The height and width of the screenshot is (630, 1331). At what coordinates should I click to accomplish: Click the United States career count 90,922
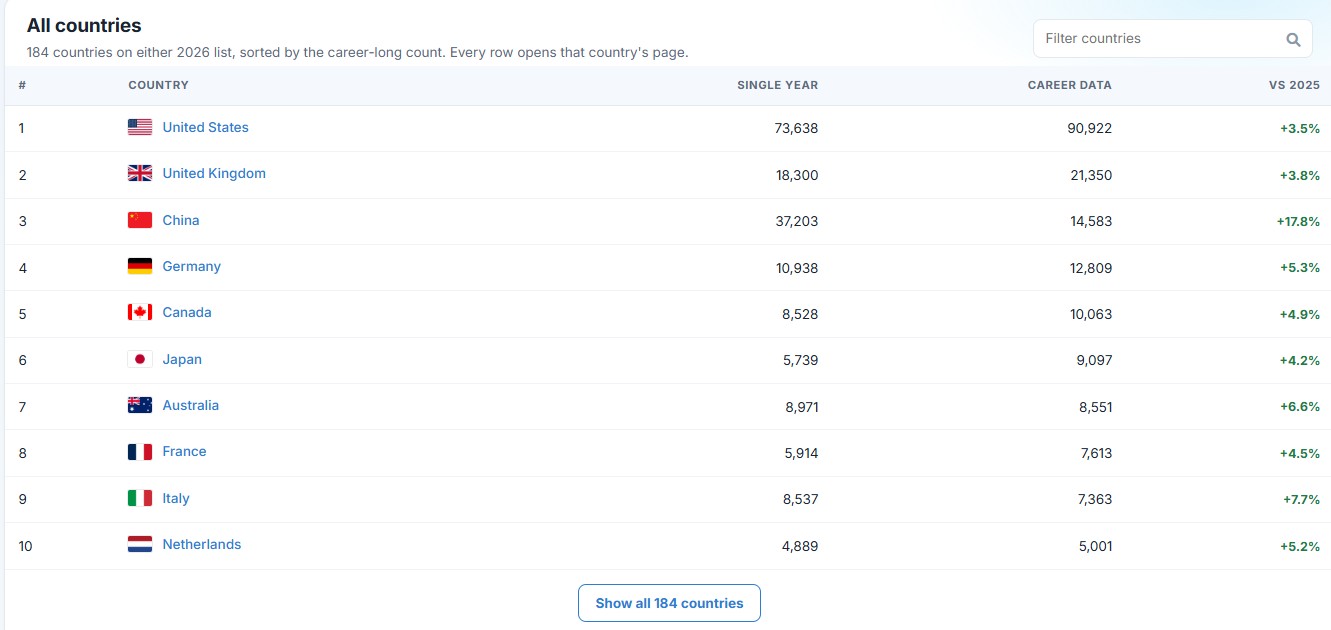pyautogui.click(x=1090, y=128)
